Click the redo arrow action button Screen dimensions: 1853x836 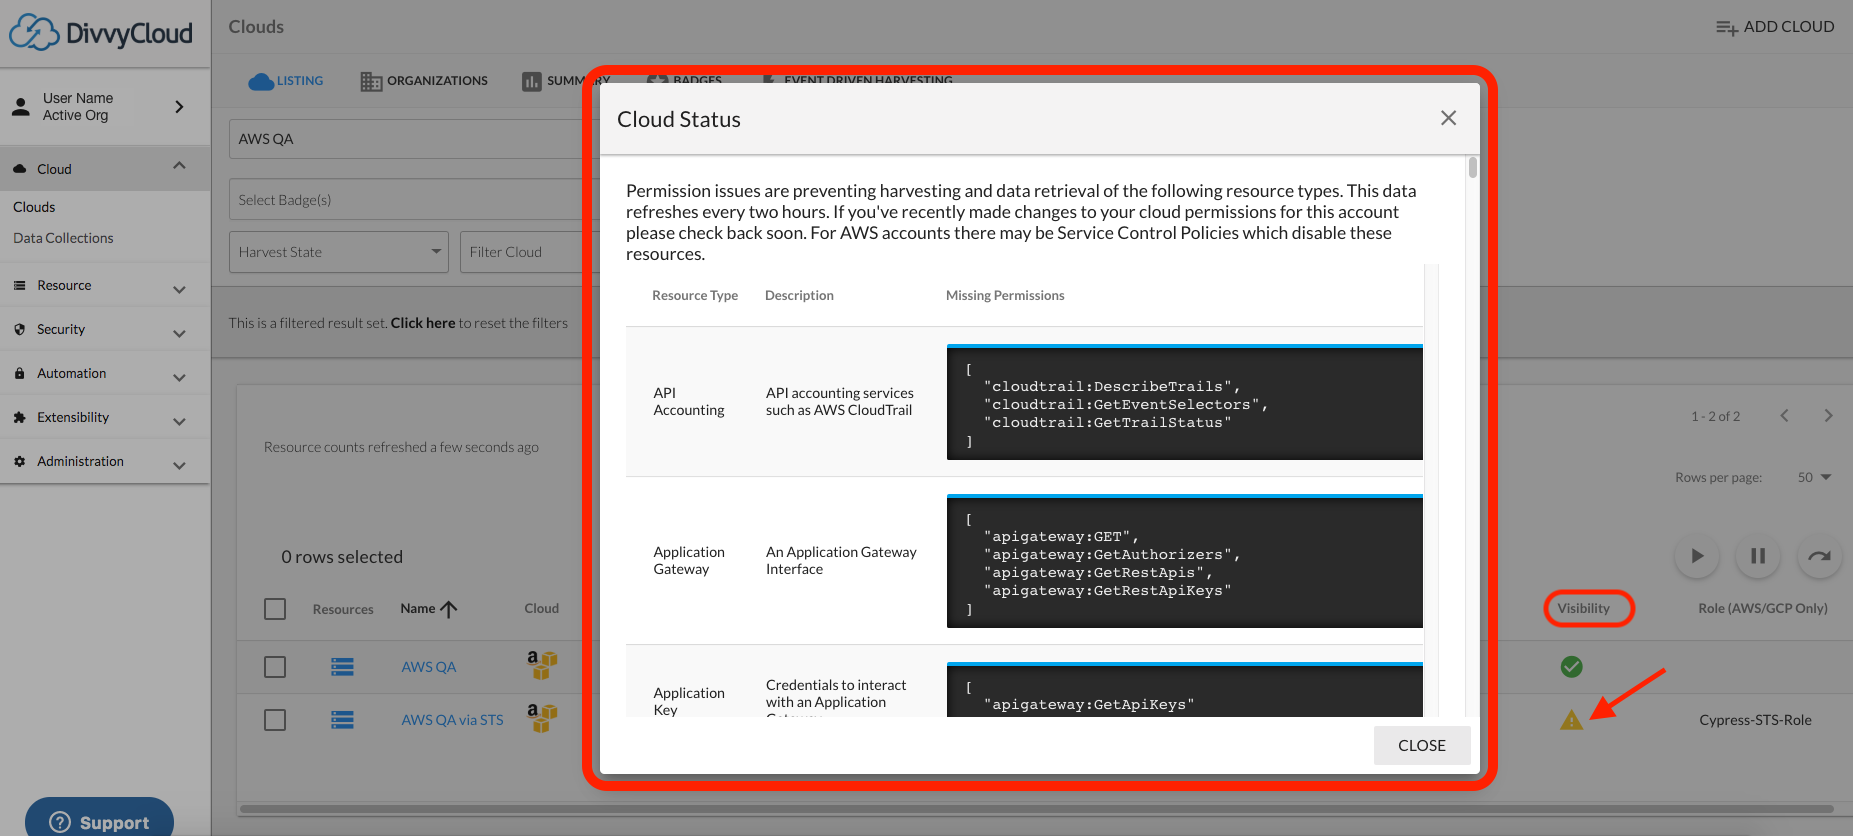1819,556
